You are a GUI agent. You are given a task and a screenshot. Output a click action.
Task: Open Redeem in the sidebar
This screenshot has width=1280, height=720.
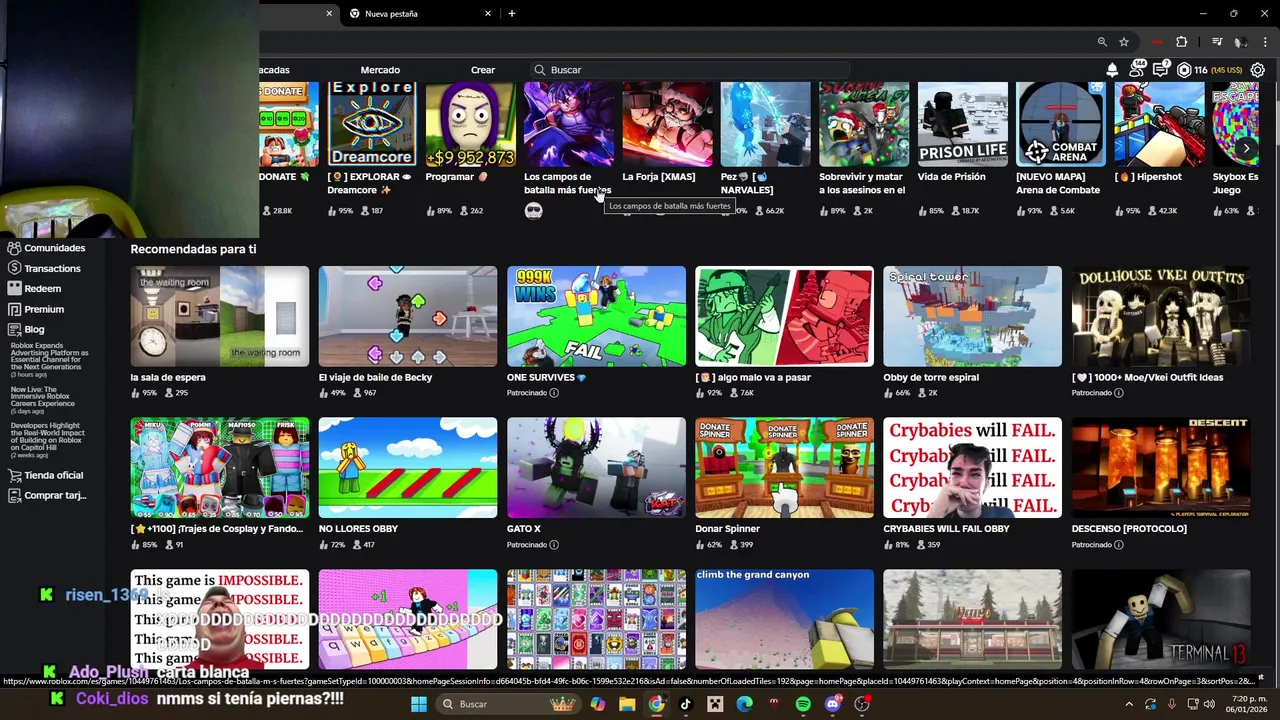coord(34,288)
